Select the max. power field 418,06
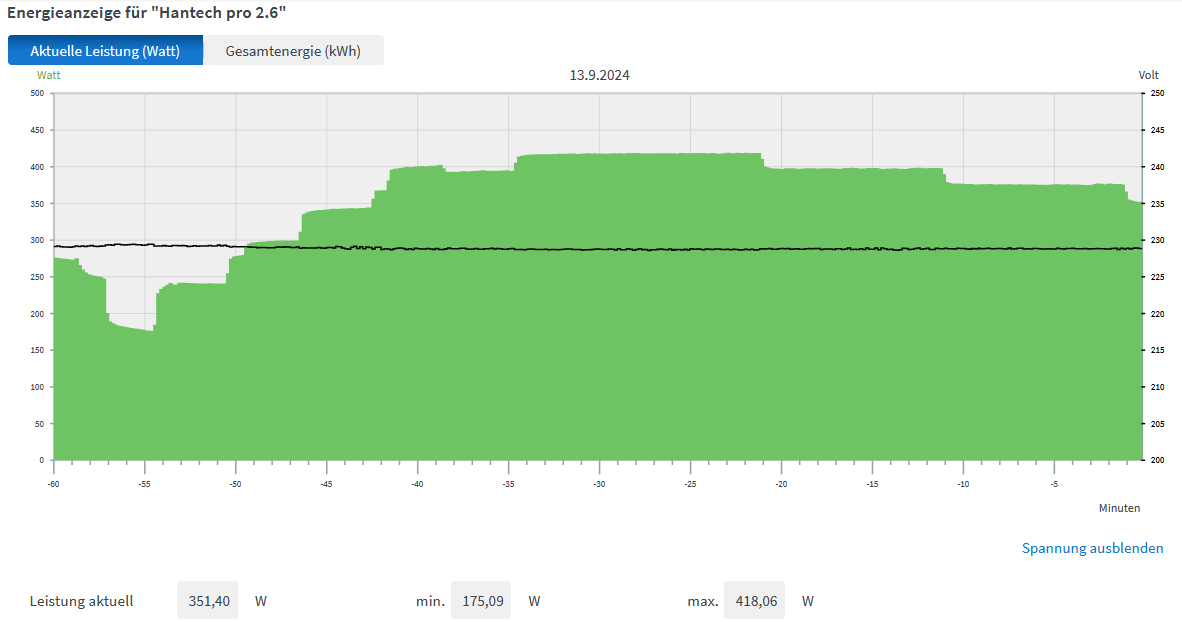The image size is (1182, 622). click(754, 601)
